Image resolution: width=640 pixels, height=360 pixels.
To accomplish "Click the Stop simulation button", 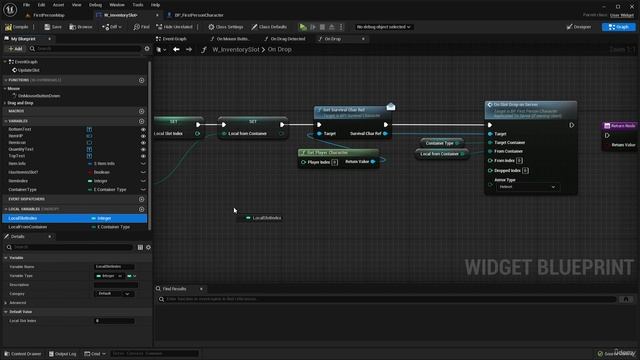I will tap(322, 27).
